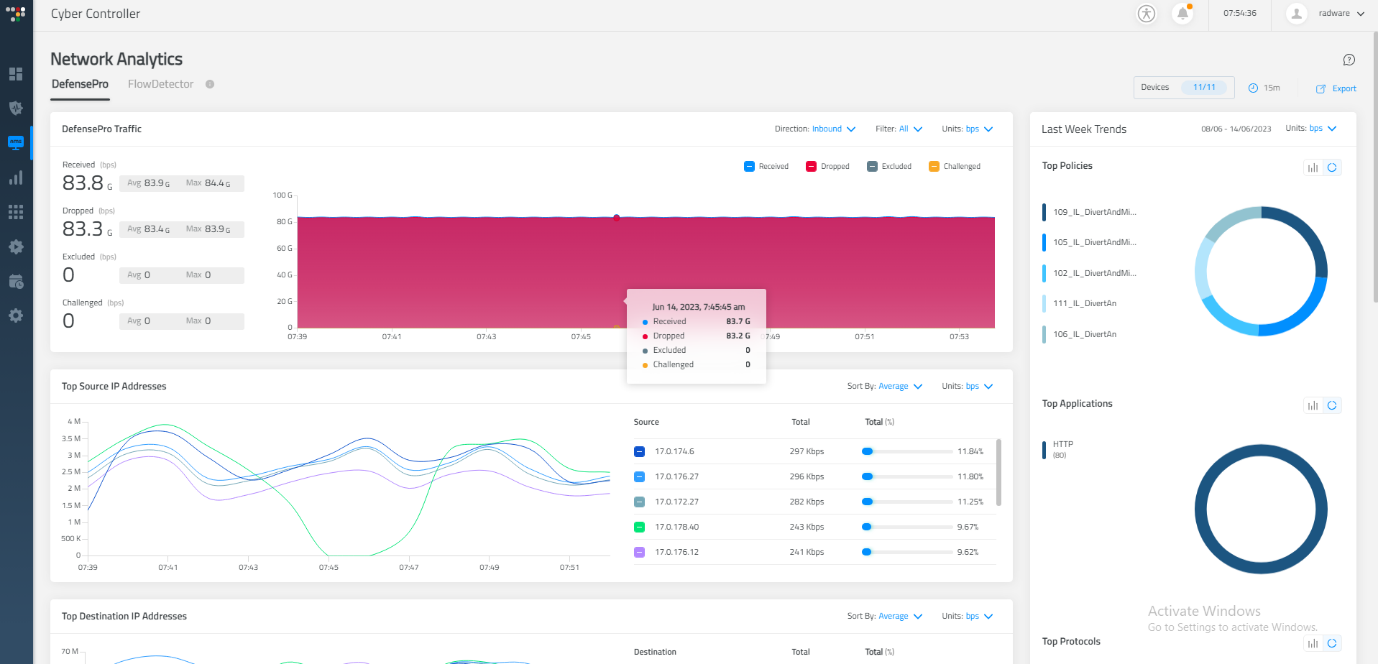The height and width of the screenshot is (664, 1378).
Task: Open the scheduler calendar icon in sidebar
Action: (x=15, y=281)
